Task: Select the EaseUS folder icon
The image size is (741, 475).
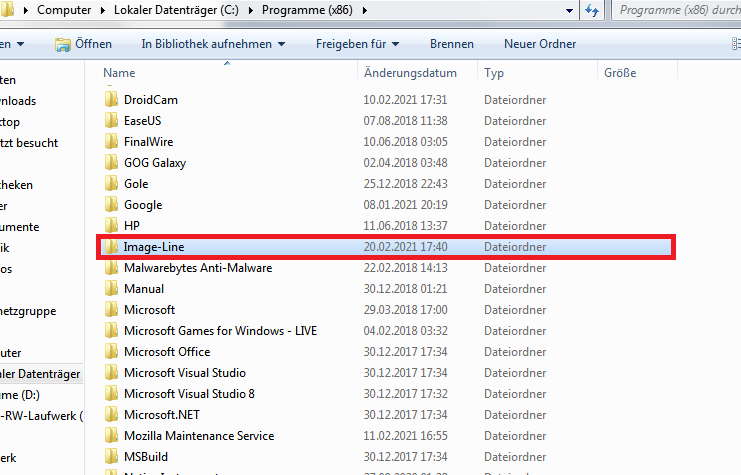Action: coord(111,121)
